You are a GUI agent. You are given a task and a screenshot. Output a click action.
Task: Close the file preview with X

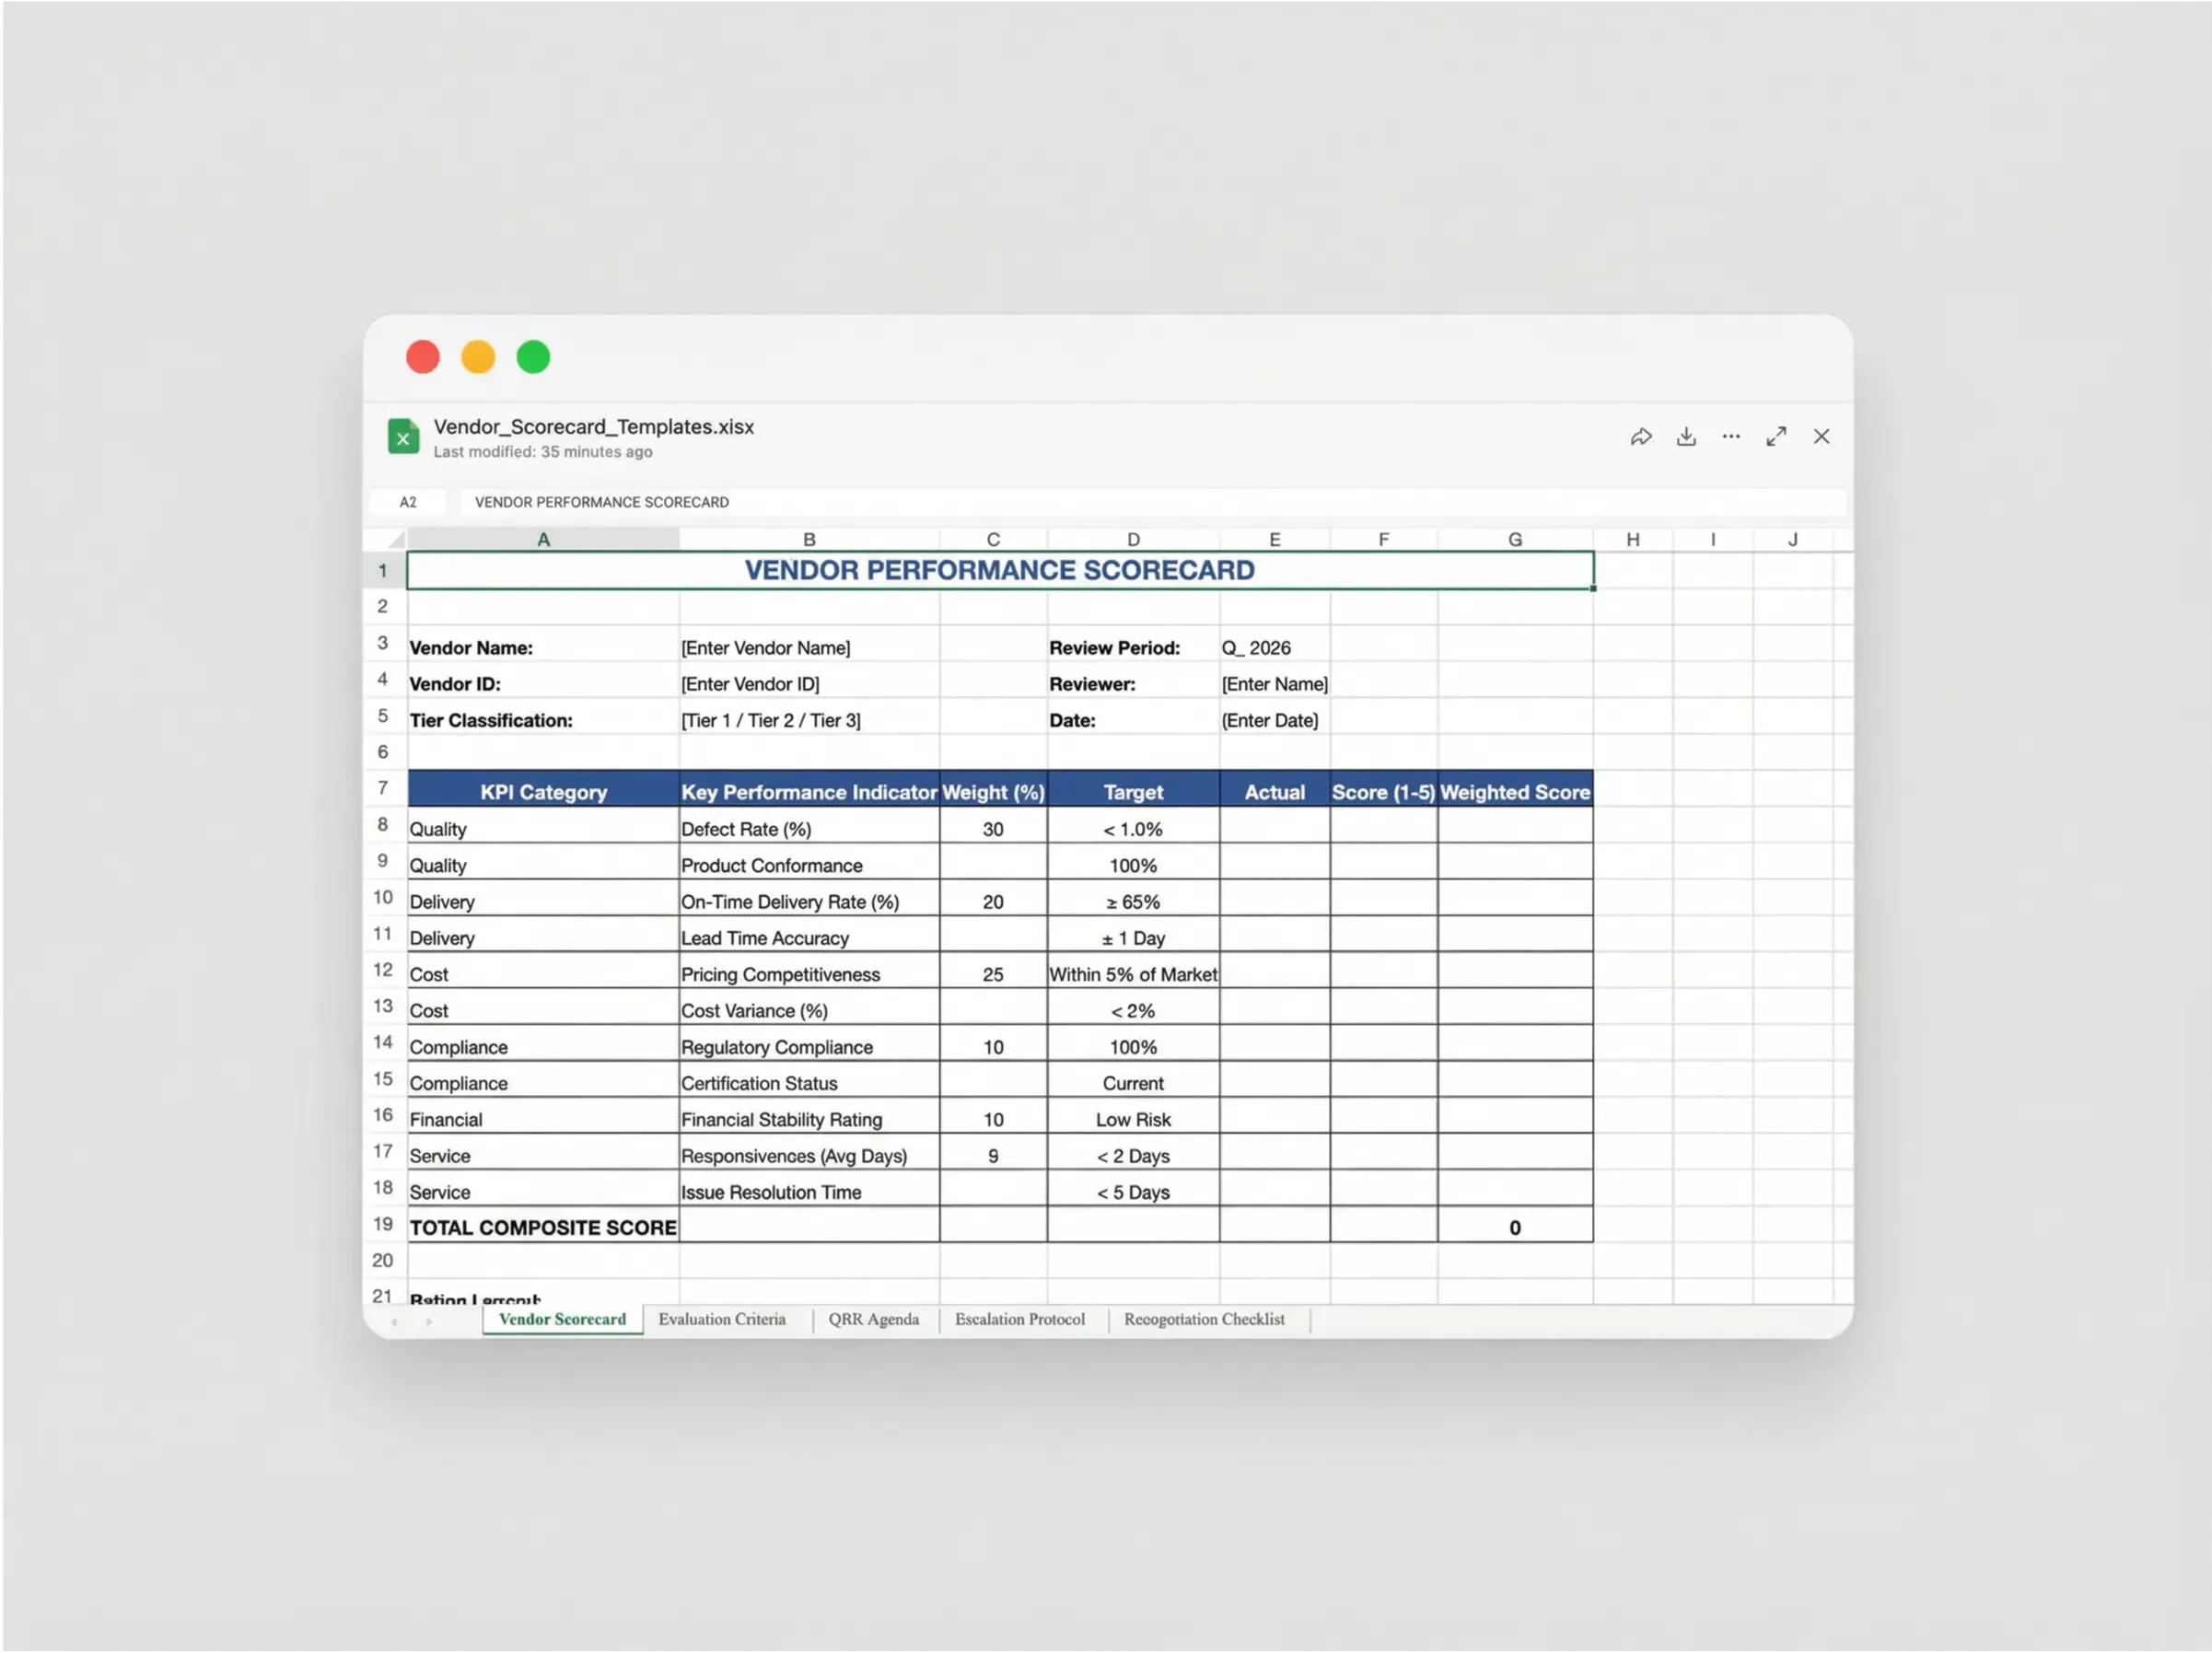pyautogui.click(x=1821, y=437)
